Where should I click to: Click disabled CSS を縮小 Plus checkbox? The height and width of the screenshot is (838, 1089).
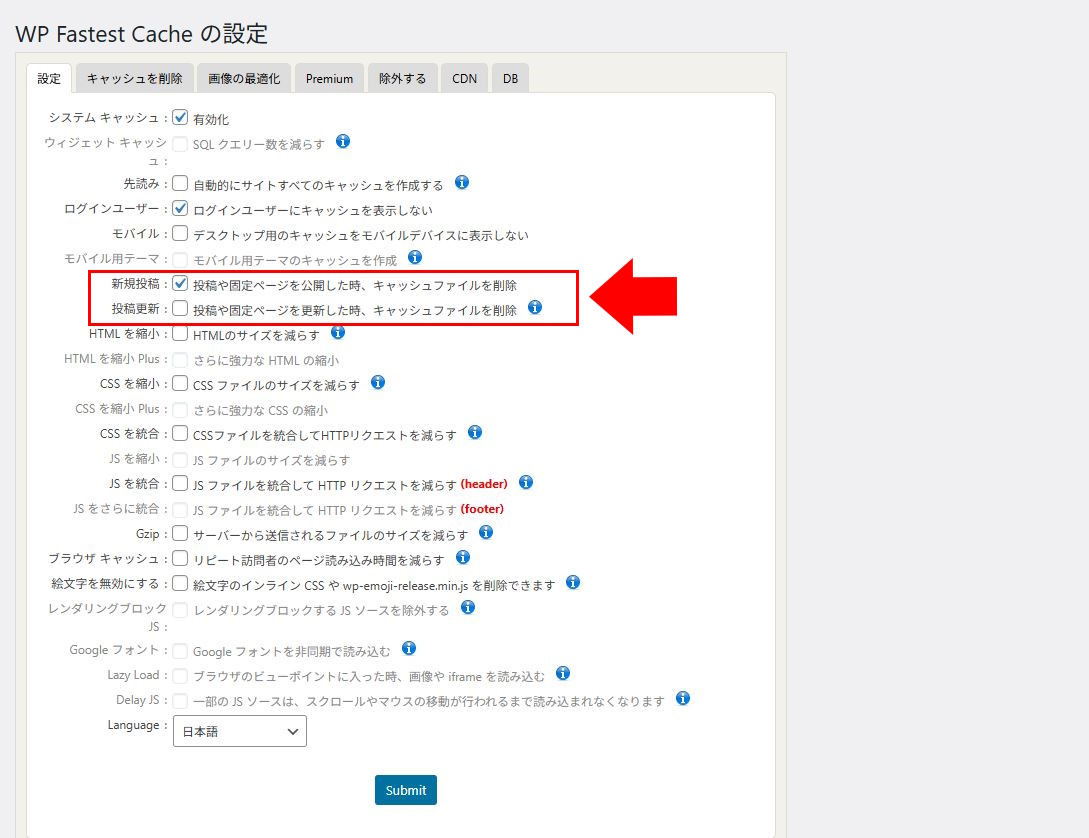[180, 410]
